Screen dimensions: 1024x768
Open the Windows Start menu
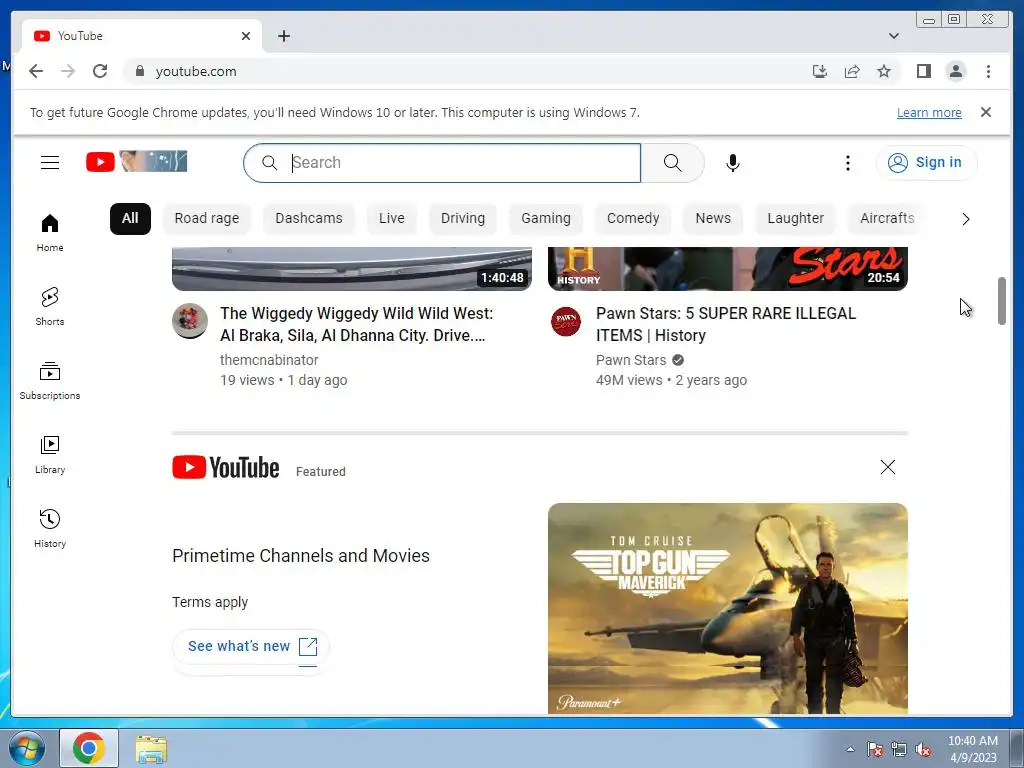tap(27, 748)
